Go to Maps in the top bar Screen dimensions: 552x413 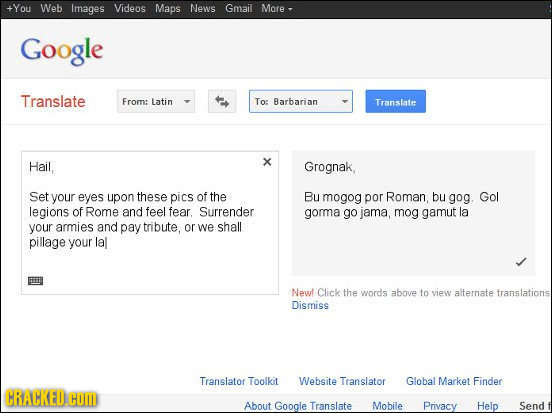168,8
